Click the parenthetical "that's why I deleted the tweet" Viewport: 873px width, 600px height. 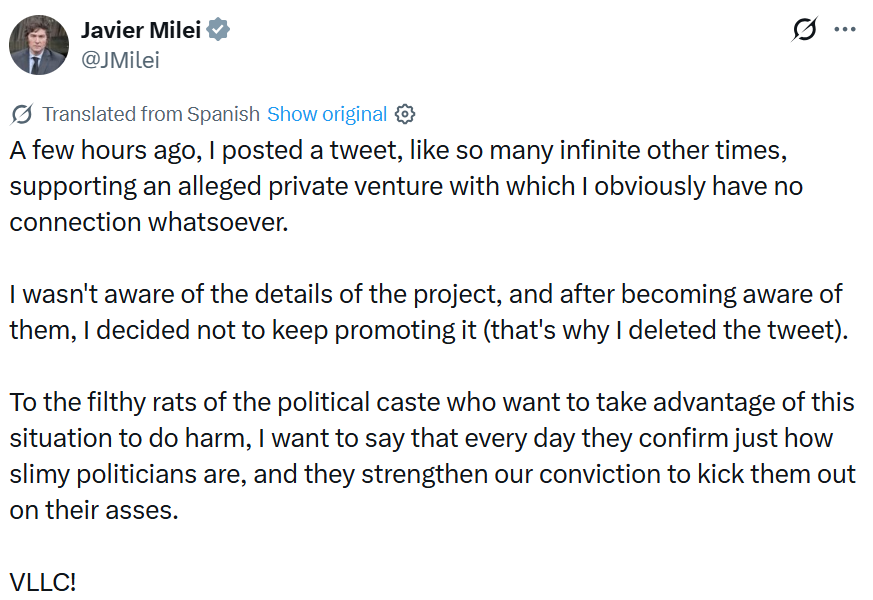(x=665, y=331)
